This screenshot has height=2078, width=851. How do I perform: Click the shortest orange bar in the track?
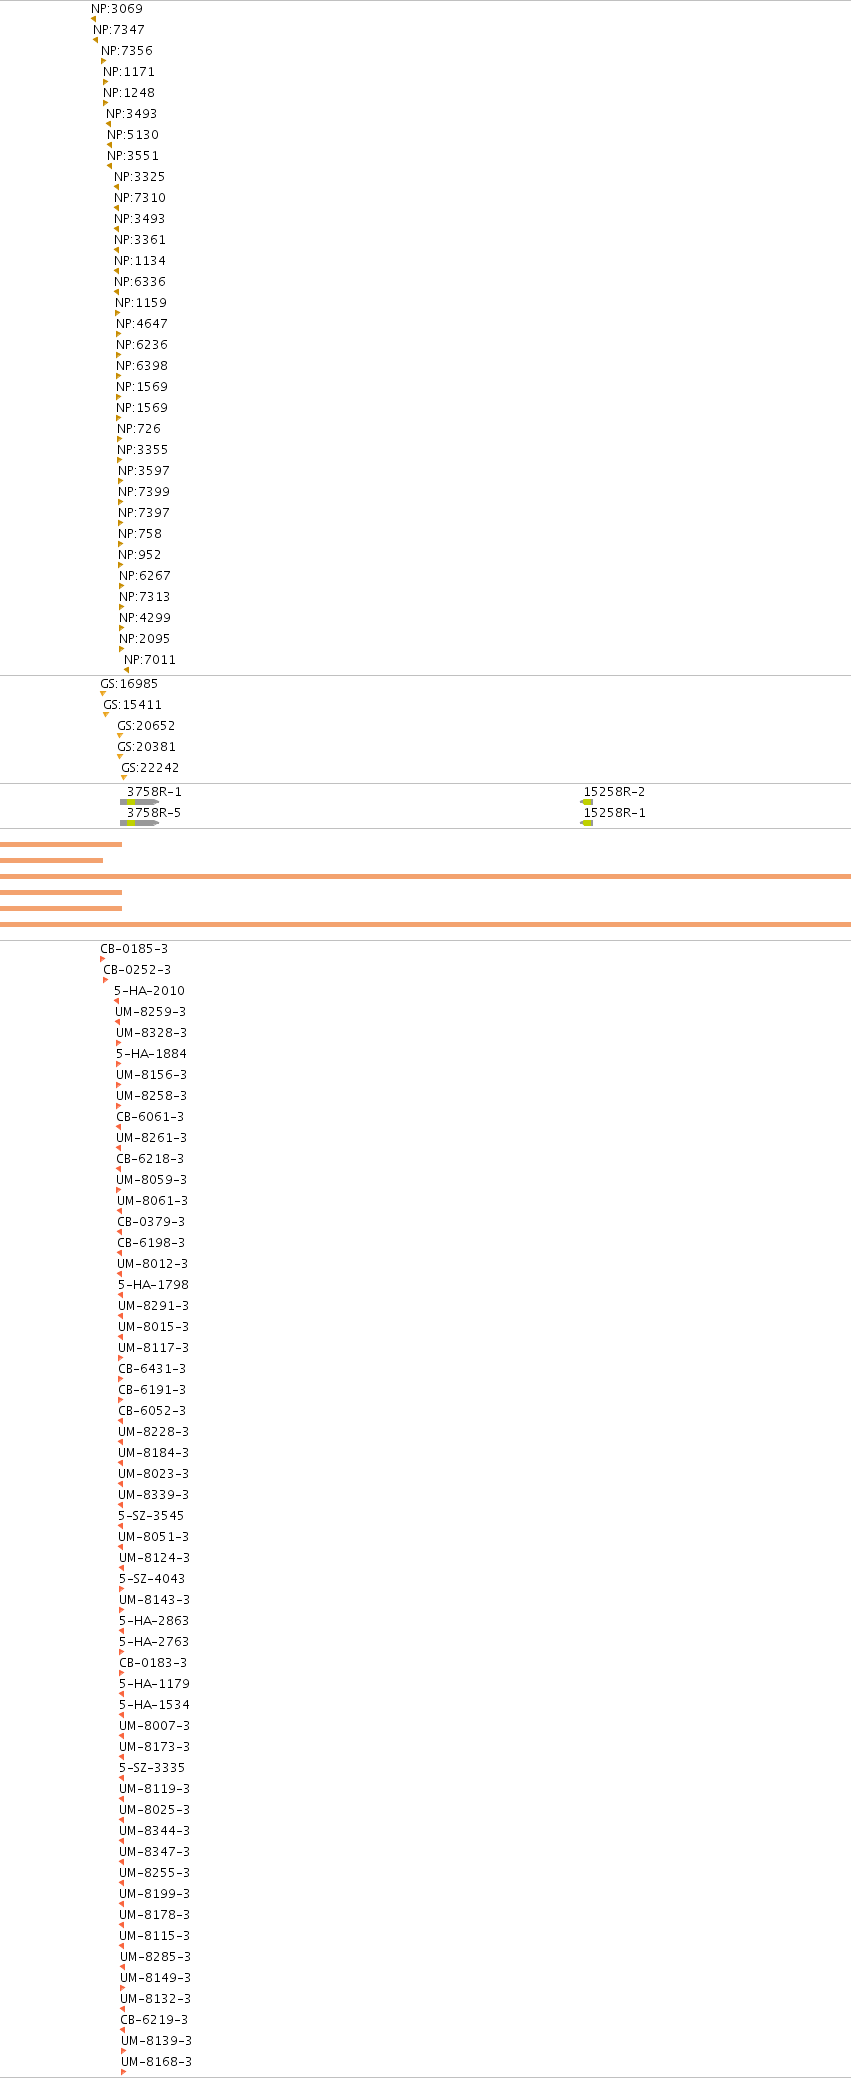tap(51, 860)
